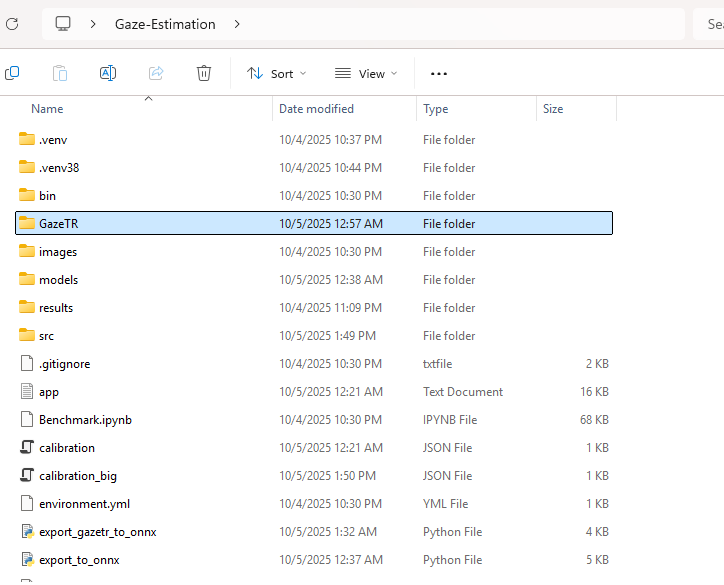
Task: Select the app file name
Action: click(49, 392)
